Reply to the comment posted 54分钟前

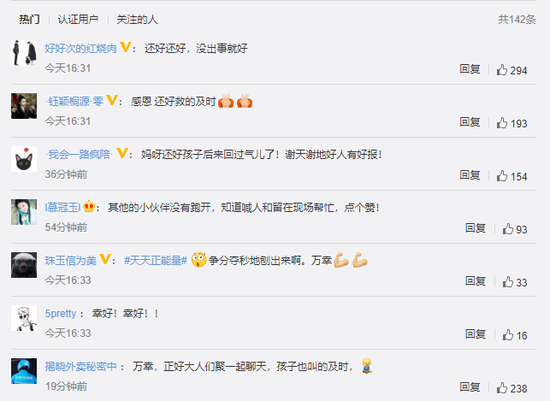[x=476, y=228]
